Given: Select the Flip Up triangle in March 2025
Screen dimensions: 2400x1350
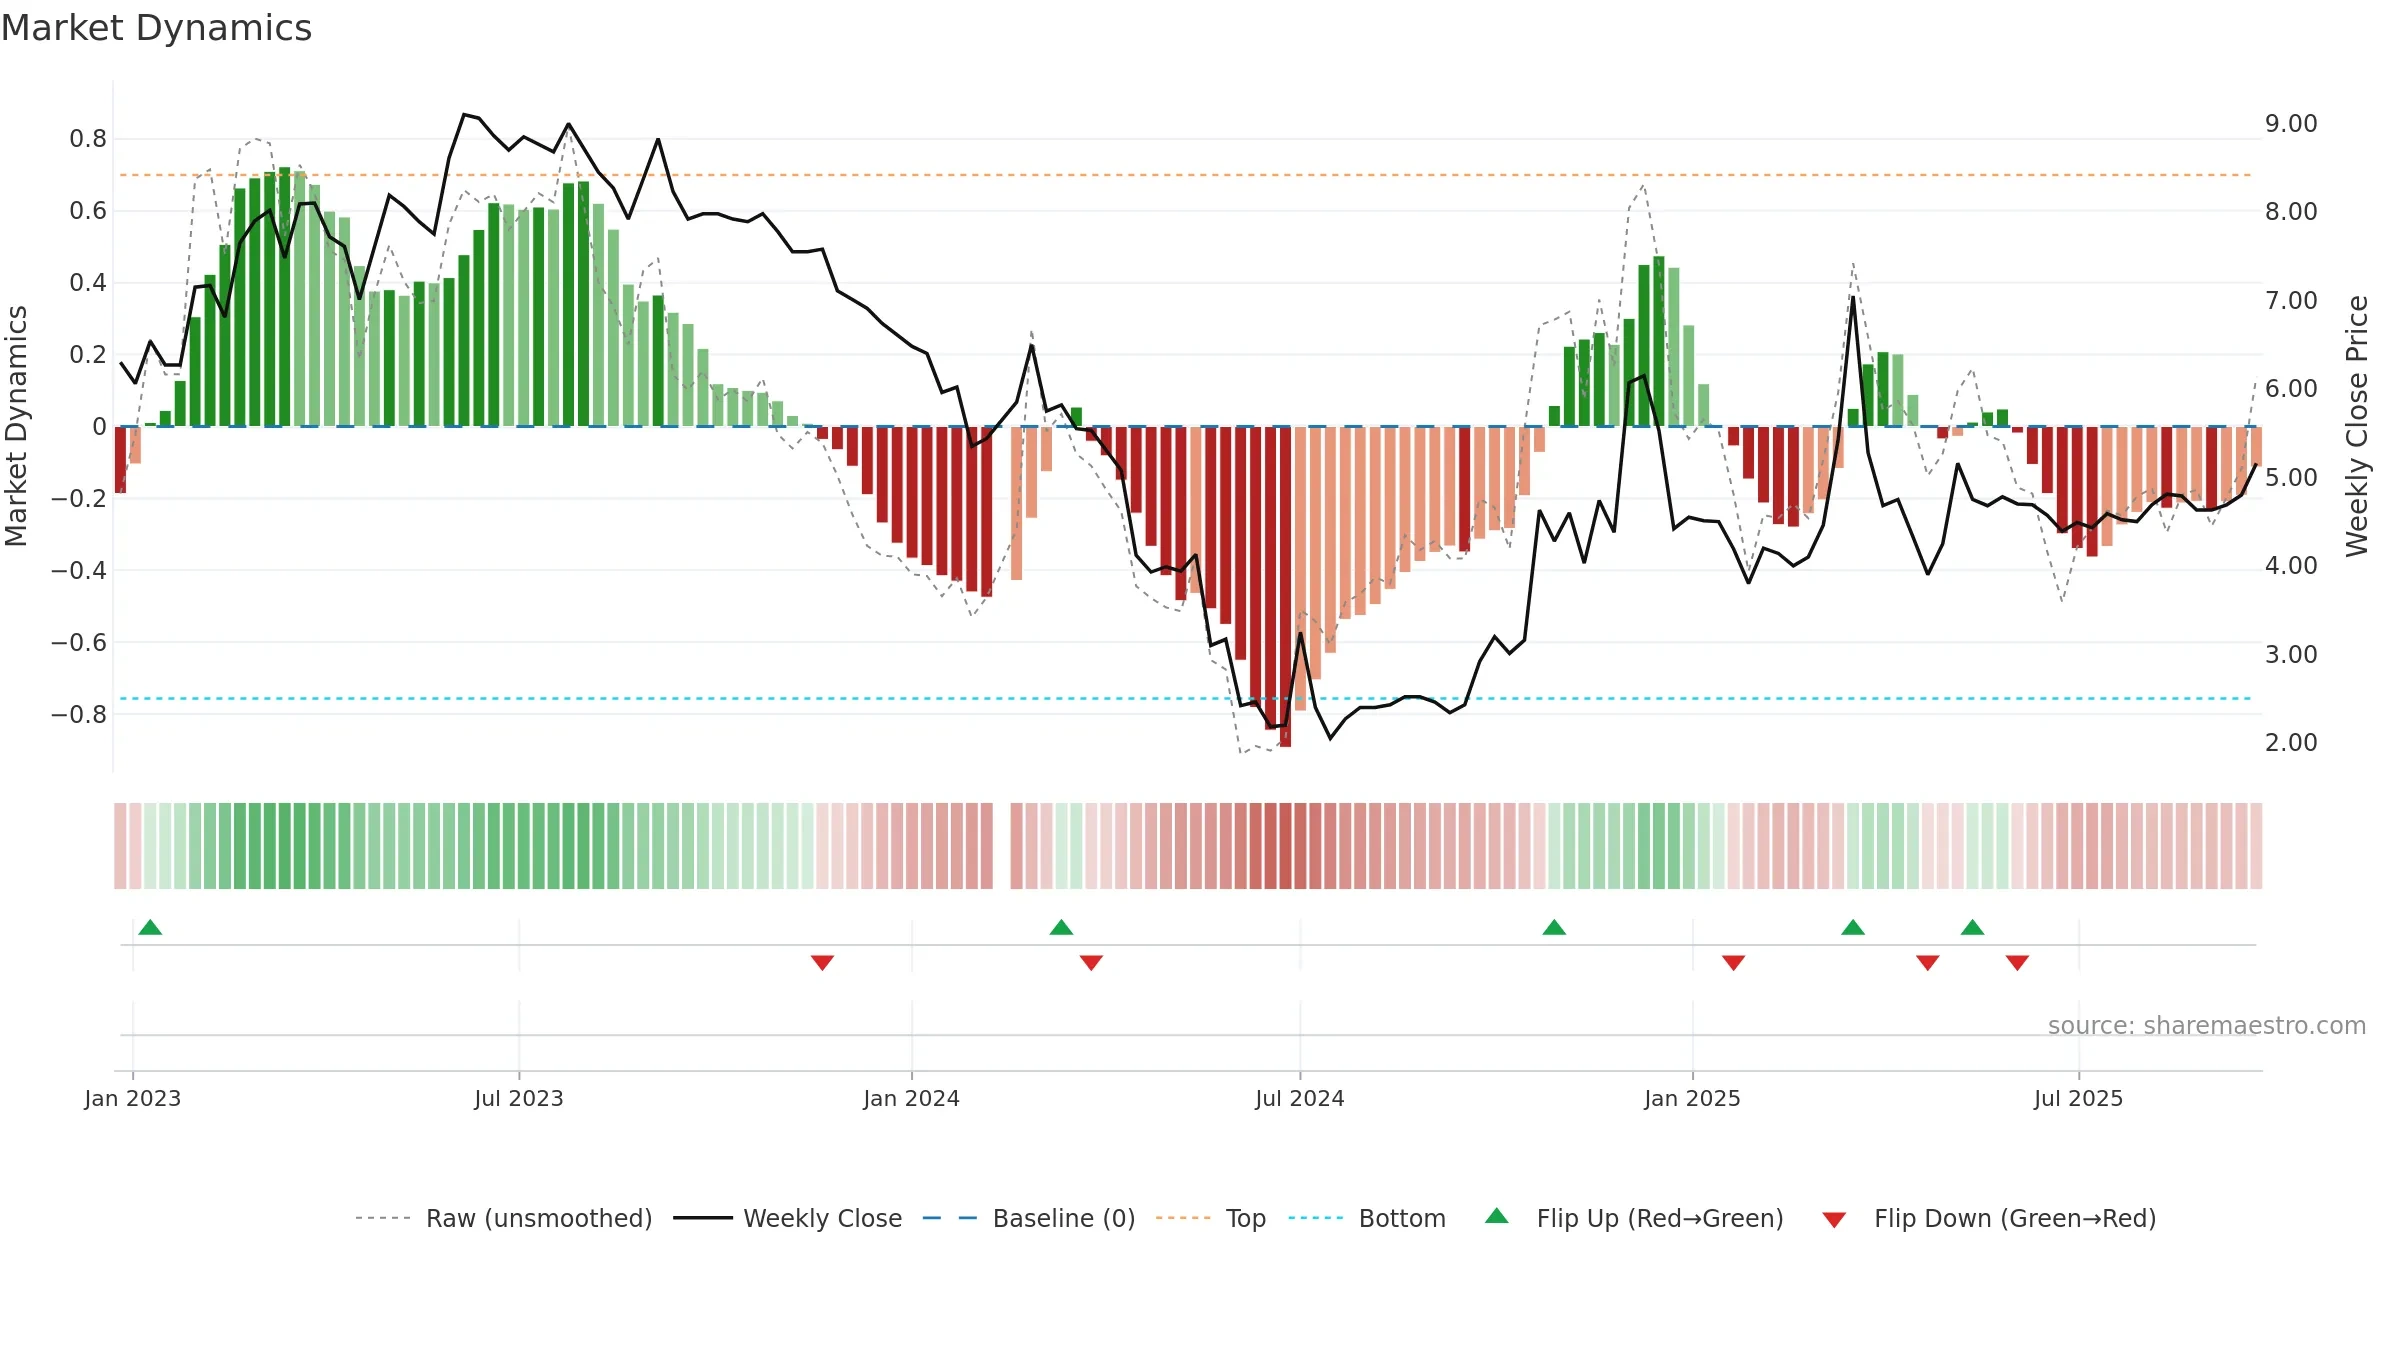Looking at the screenshot, I should coord(1853,927).
